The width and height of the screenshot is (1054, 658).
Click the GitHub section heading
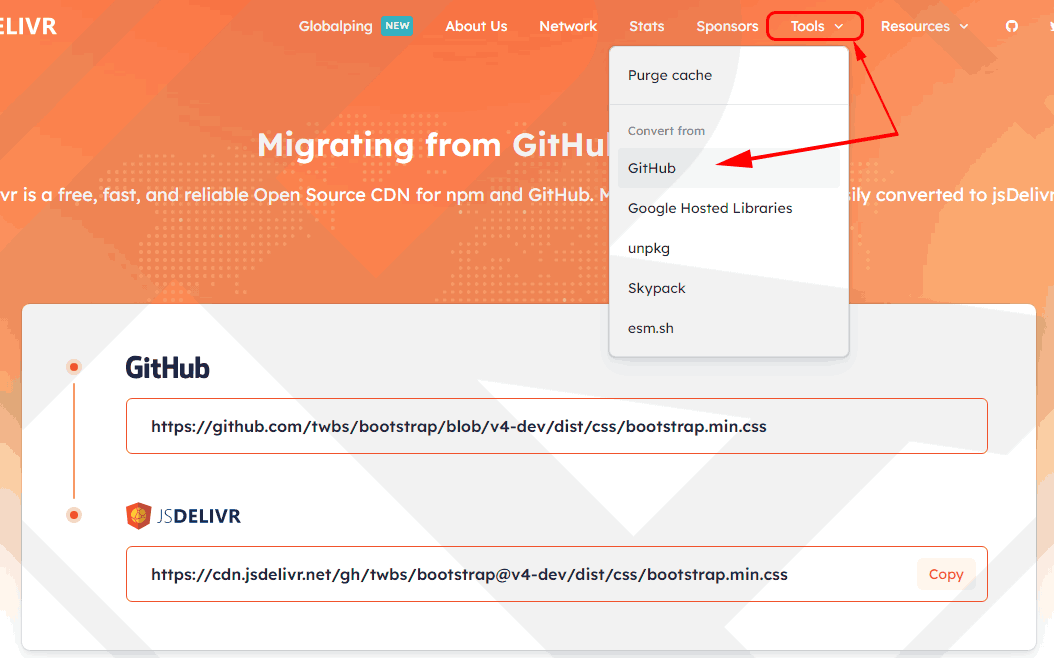(x=167, y=368)
